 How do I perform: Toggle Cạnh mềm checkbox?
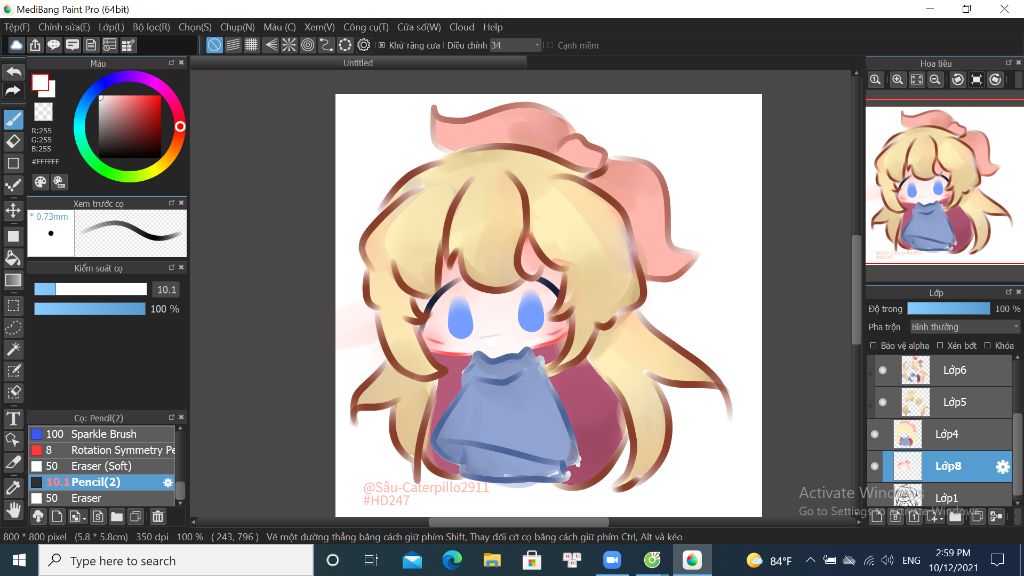pyautogui.click(x=550, y=45)
